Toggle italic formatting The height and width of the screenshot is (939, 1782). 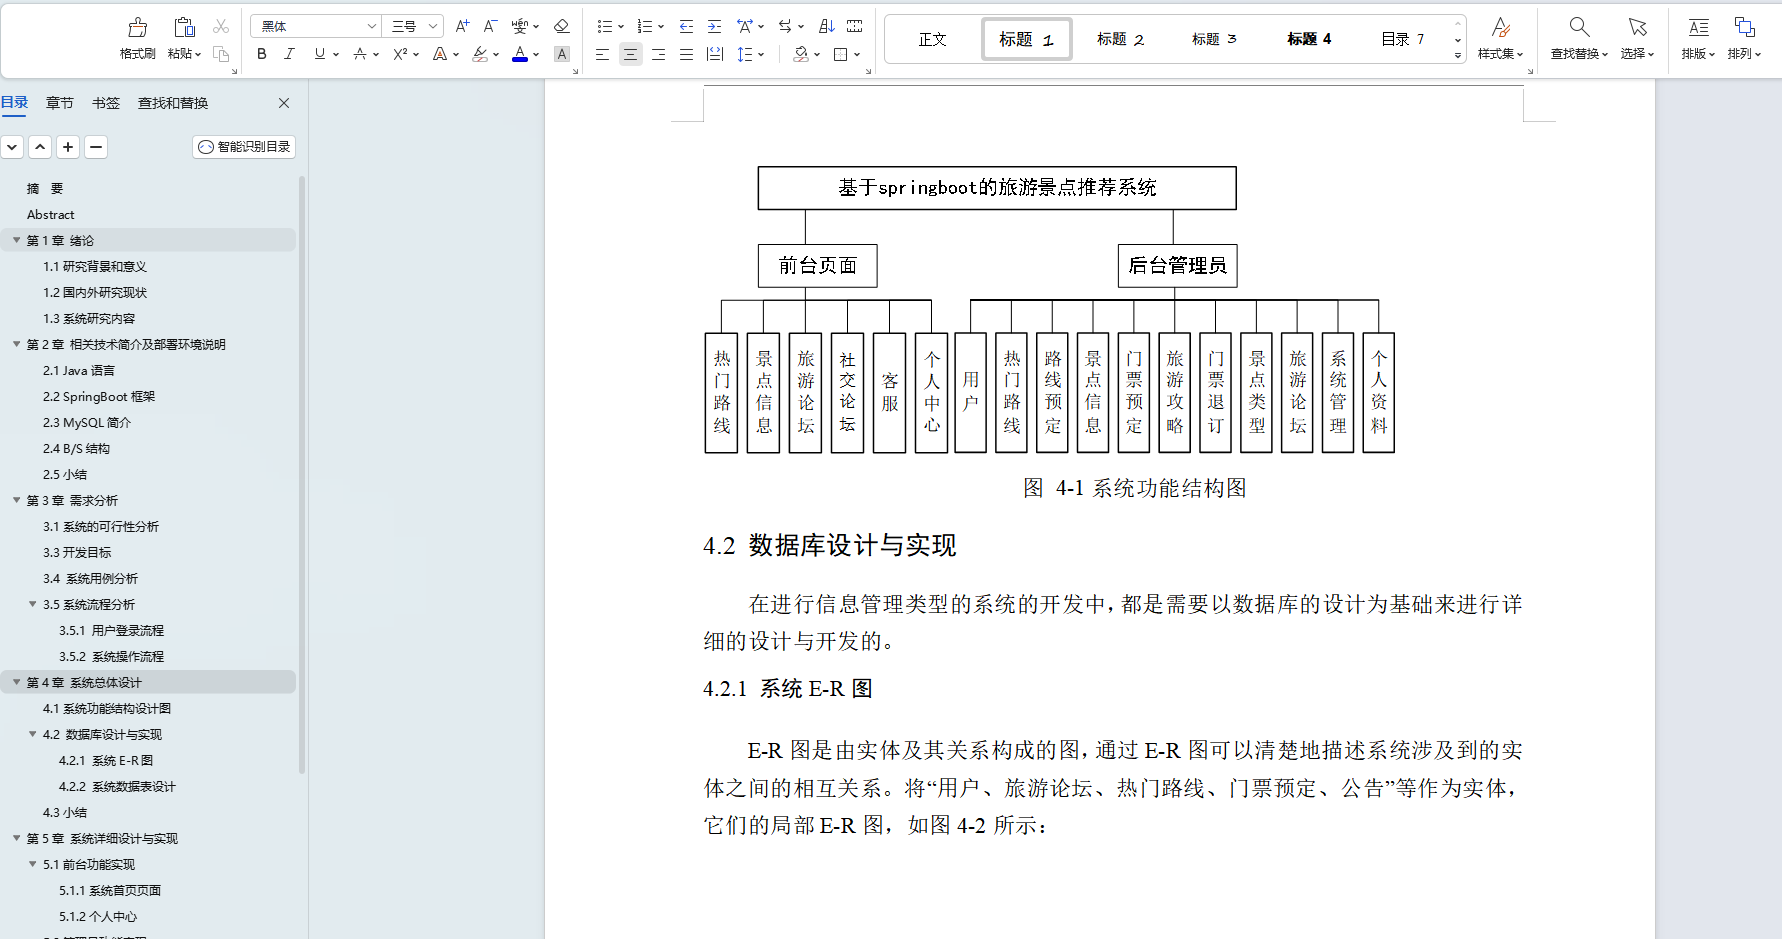point(289,55)
